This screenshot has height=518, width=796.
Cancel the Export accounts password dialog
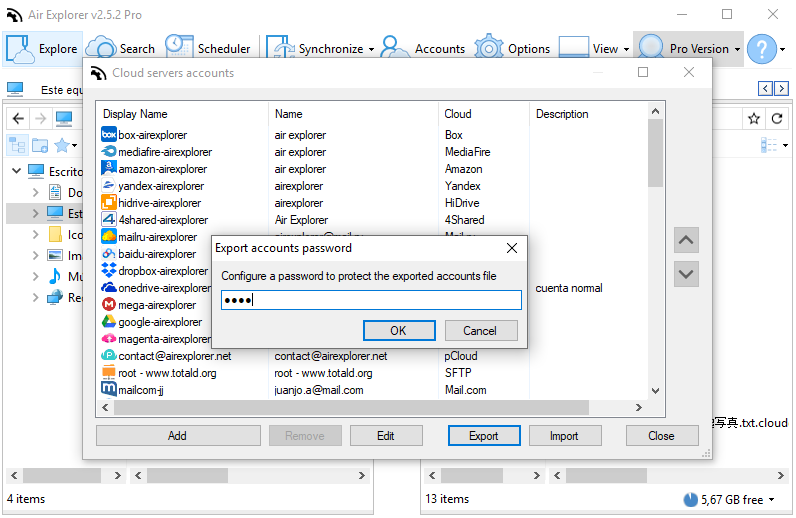pos(481,331)
